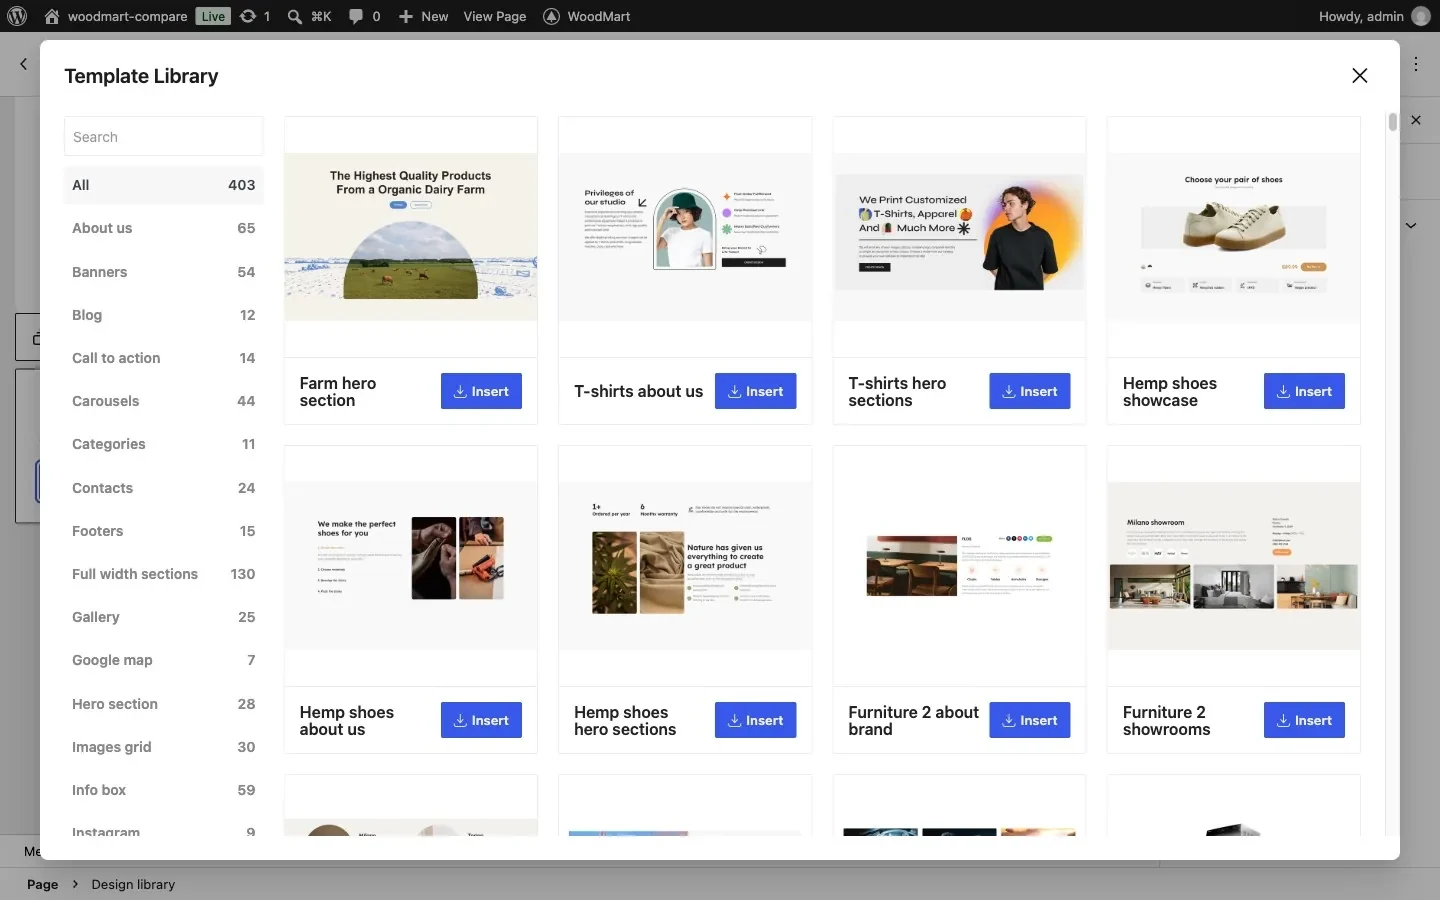This screenshot has height=900, width=1440.
Task: Select the About us category
Action: 163,228
